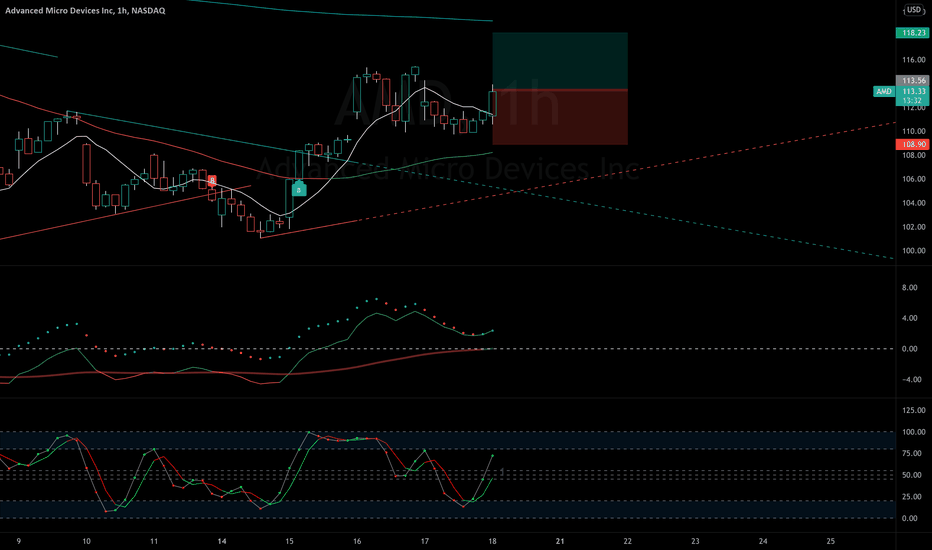The width and height of the screenshot is (932, 550).
Task: Click the 104.00 price axis value
Action: click(914, 203)
